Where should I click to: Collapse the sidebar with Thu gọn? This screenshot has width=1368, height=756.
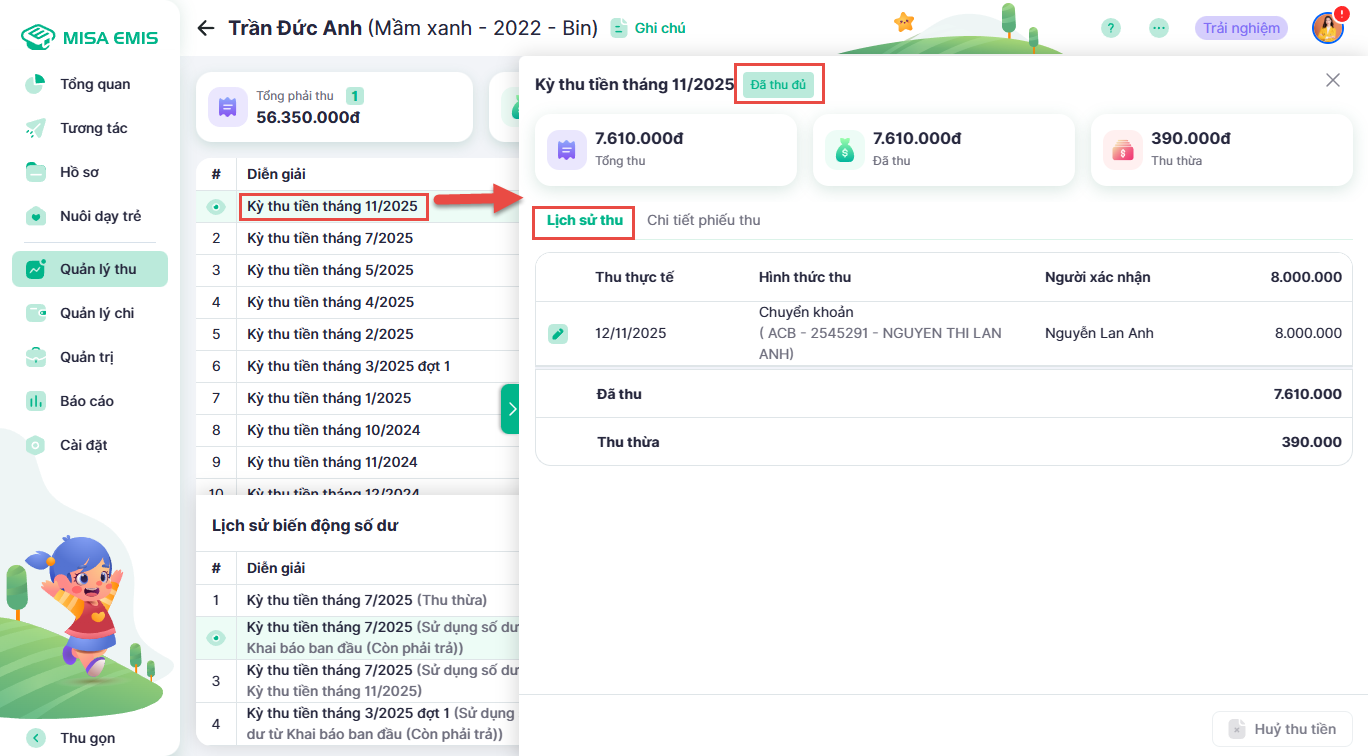pos(88,738)
